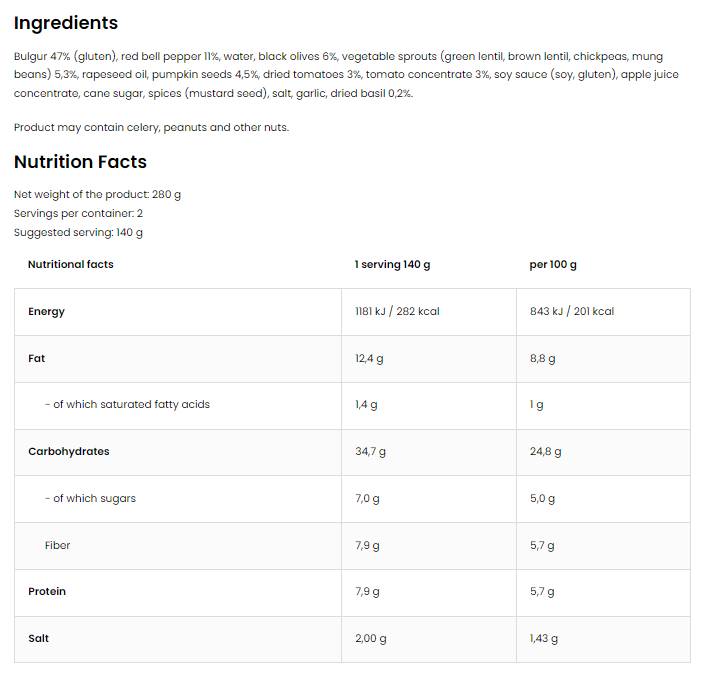Viewport: 705px width, 676px height.
Task: Click the Servings per container line
Action: [x=78, y=214]
